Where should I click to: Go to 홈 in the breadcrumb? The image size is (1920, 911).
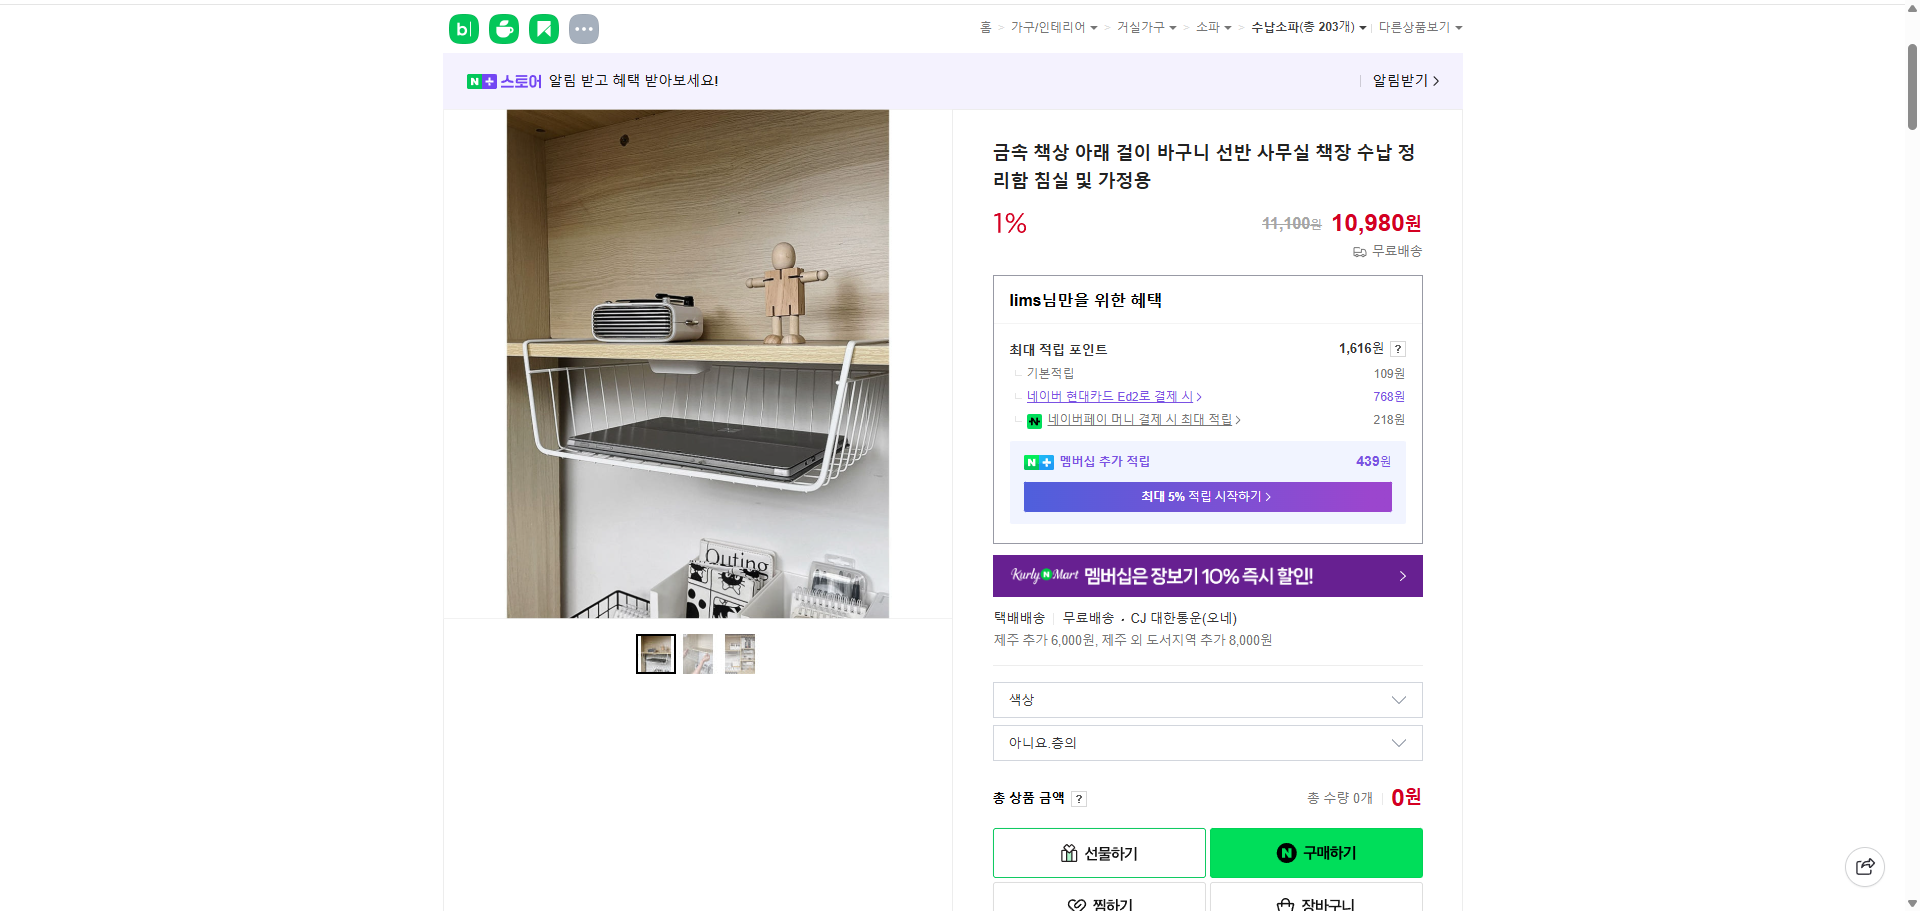[985, 27]
